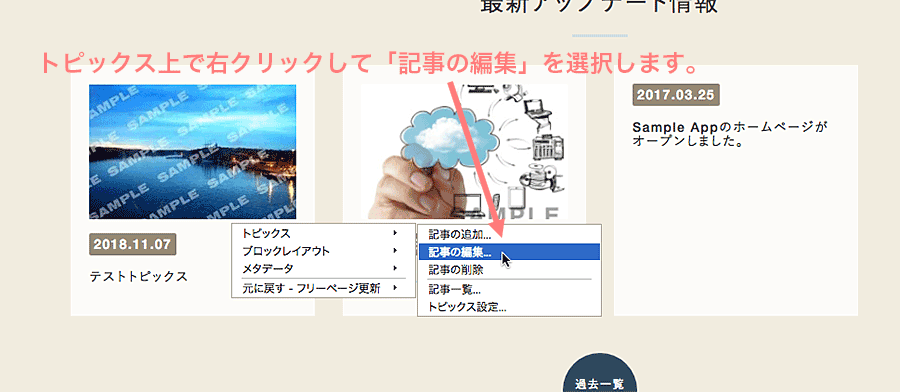Click the blue harbor night thumbnail
This screenshot has height=392, width=900.
pyautogui.click(x=192, y=152)
